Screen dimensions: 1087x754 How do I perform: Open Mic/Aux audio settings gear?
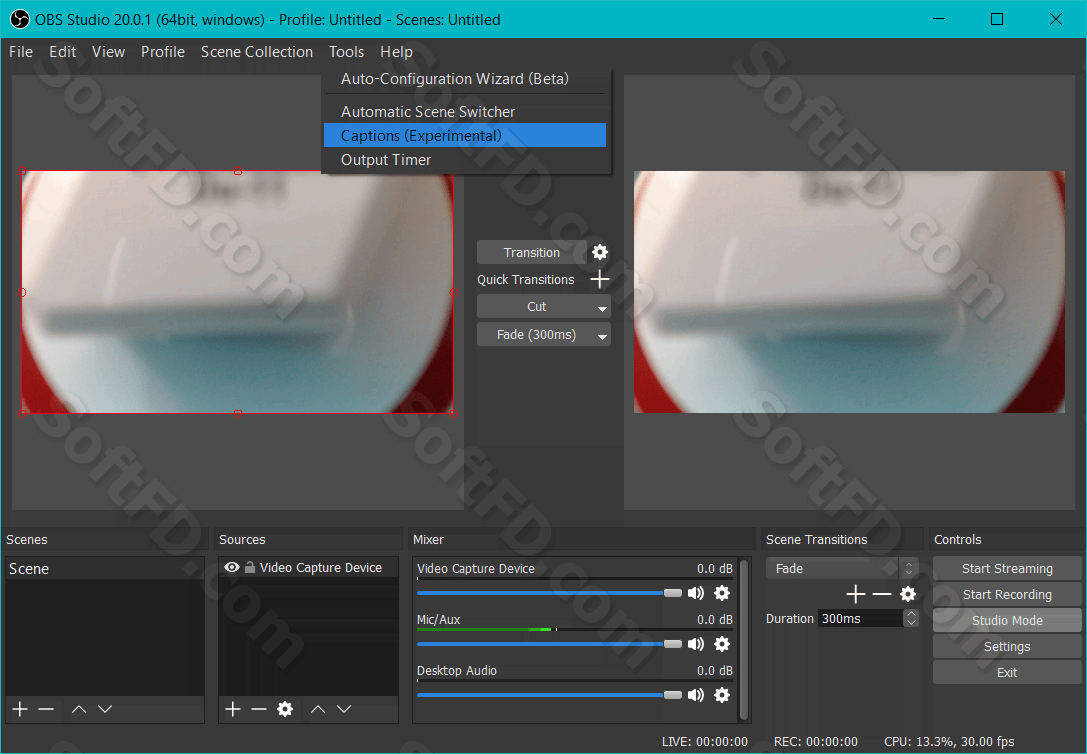point(722,644)
